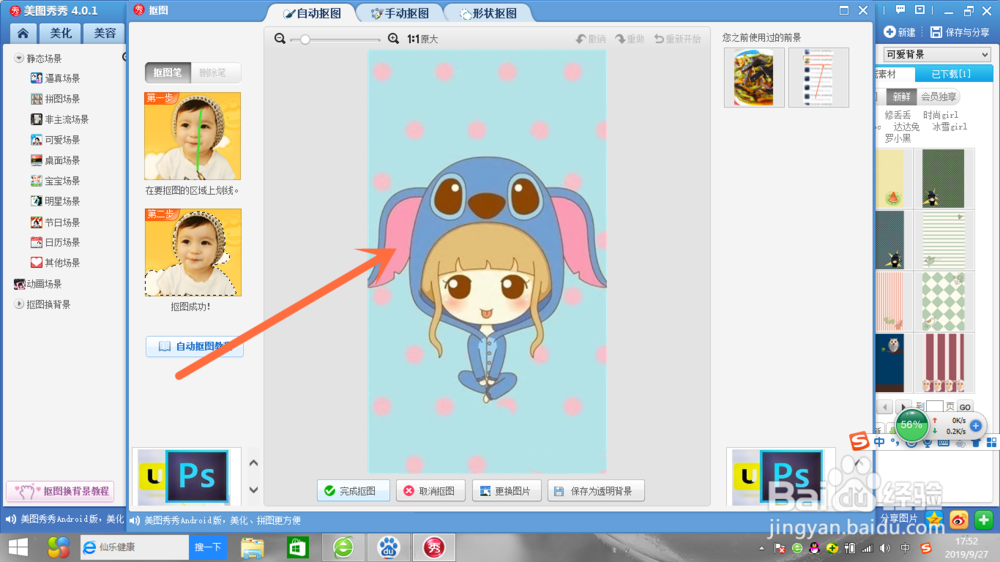This screenshot has height=562, width=1000.
Task: Click 完成抠图 button
Action: pos(353,491)
